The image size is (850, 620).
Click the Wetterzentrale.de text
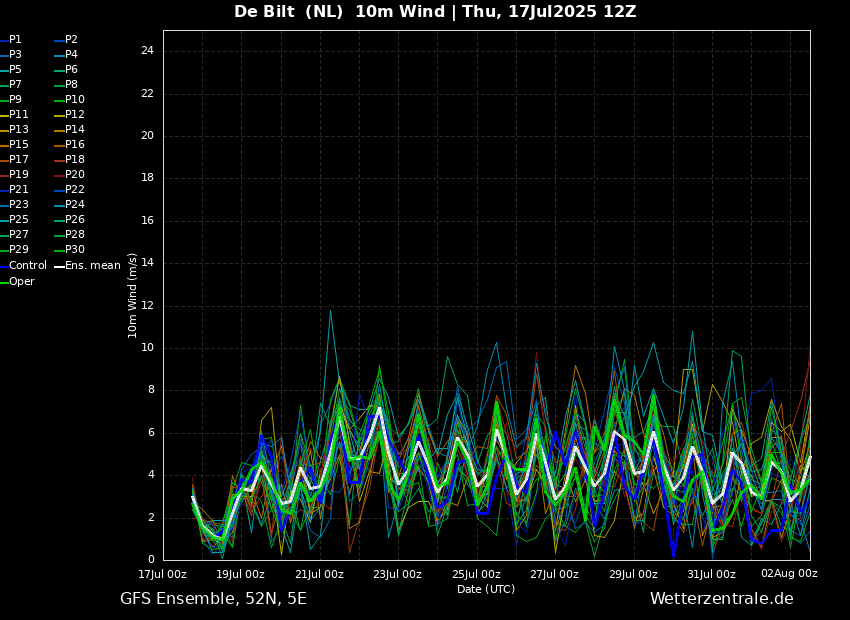[x=721, y=599]
